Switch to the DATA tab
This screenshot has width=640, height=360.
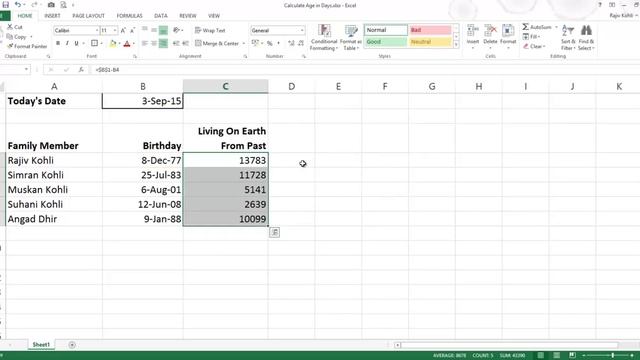[x=161, y=16]
